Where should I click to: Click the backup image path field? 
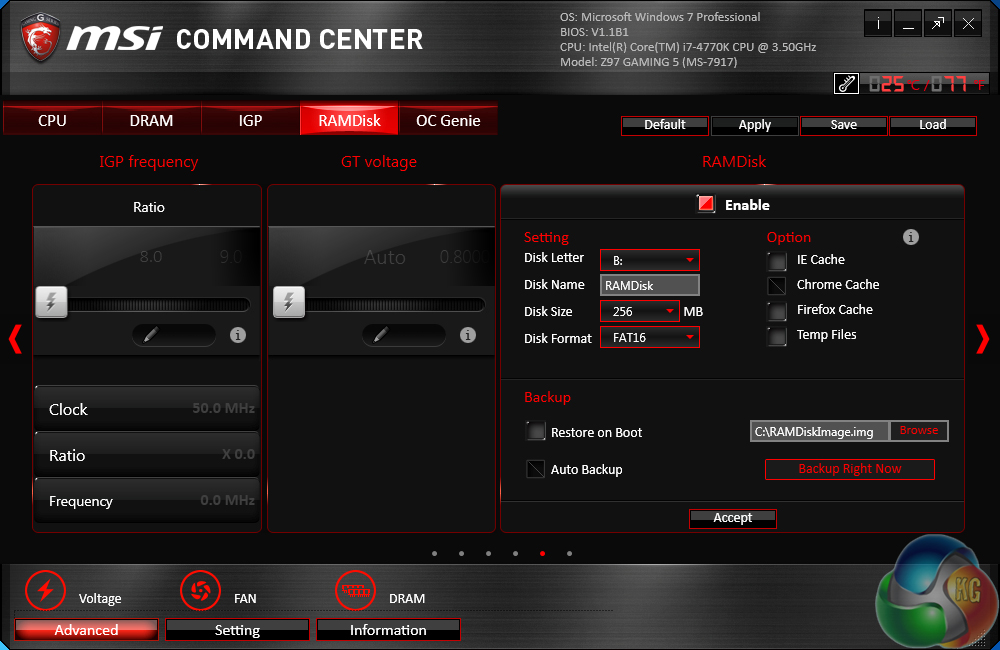[820, 431]
